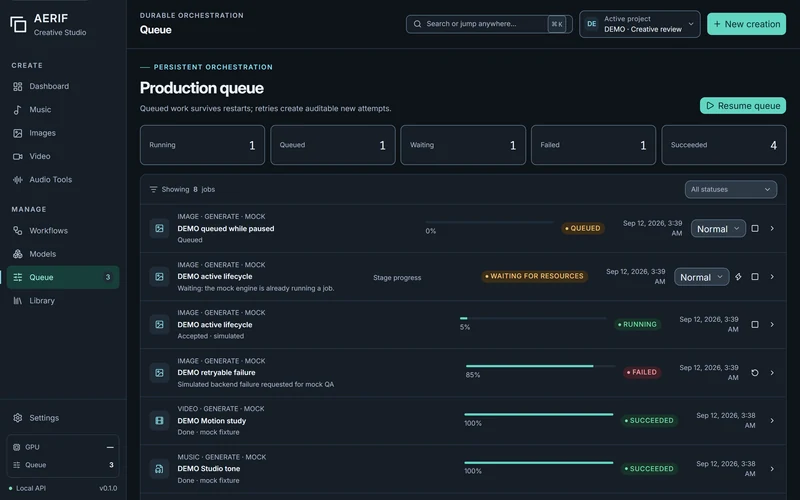Stop the running DEMO active lifecycle job
Viewport: 800px width, 500px height.
755,324
